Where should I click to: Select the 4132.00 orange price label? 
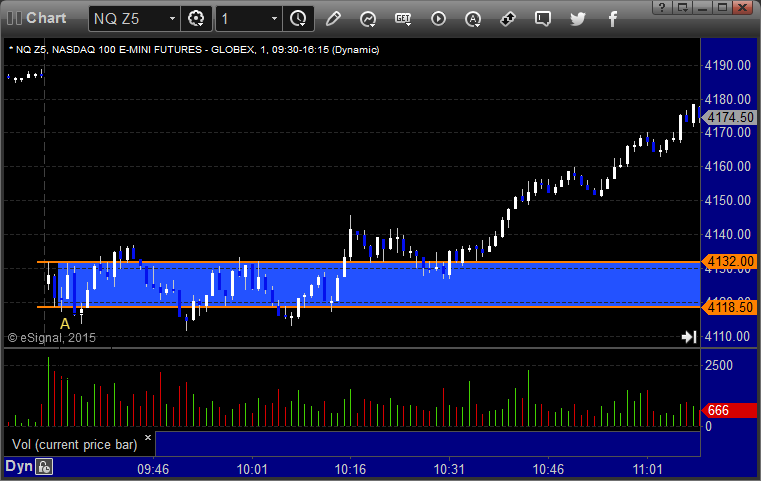pyautogui.click(x=729, y=262)
